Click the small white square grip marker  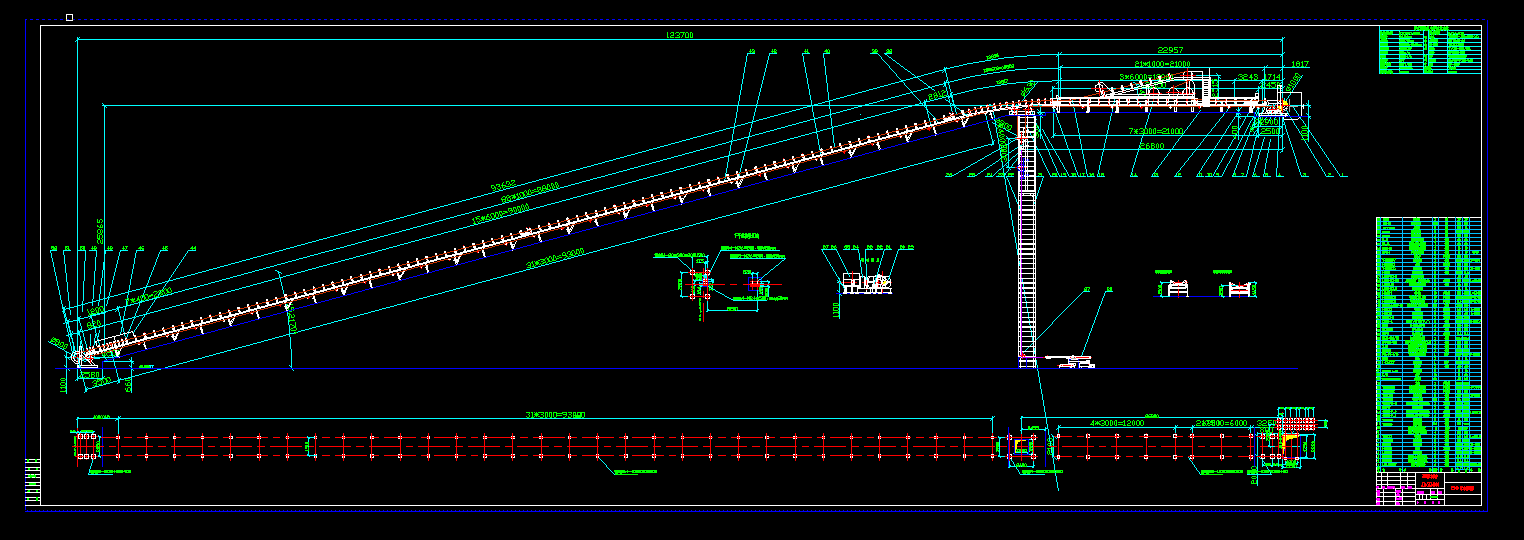tap(69, 17)
